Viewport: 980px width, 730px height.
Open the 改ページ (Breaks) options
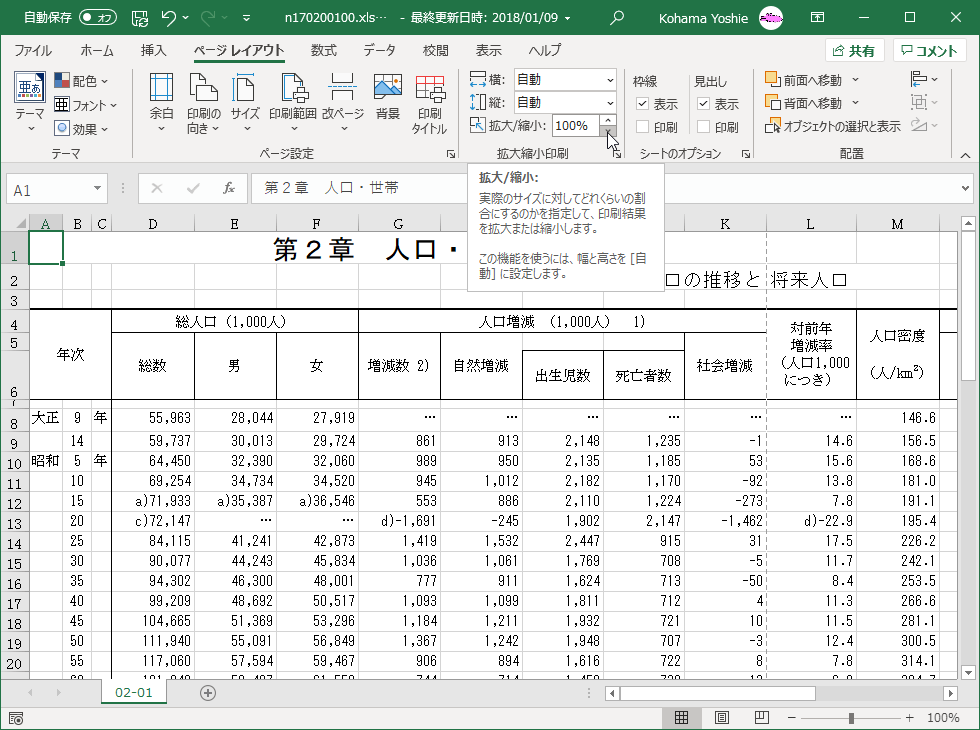click(x=341, y=100)
